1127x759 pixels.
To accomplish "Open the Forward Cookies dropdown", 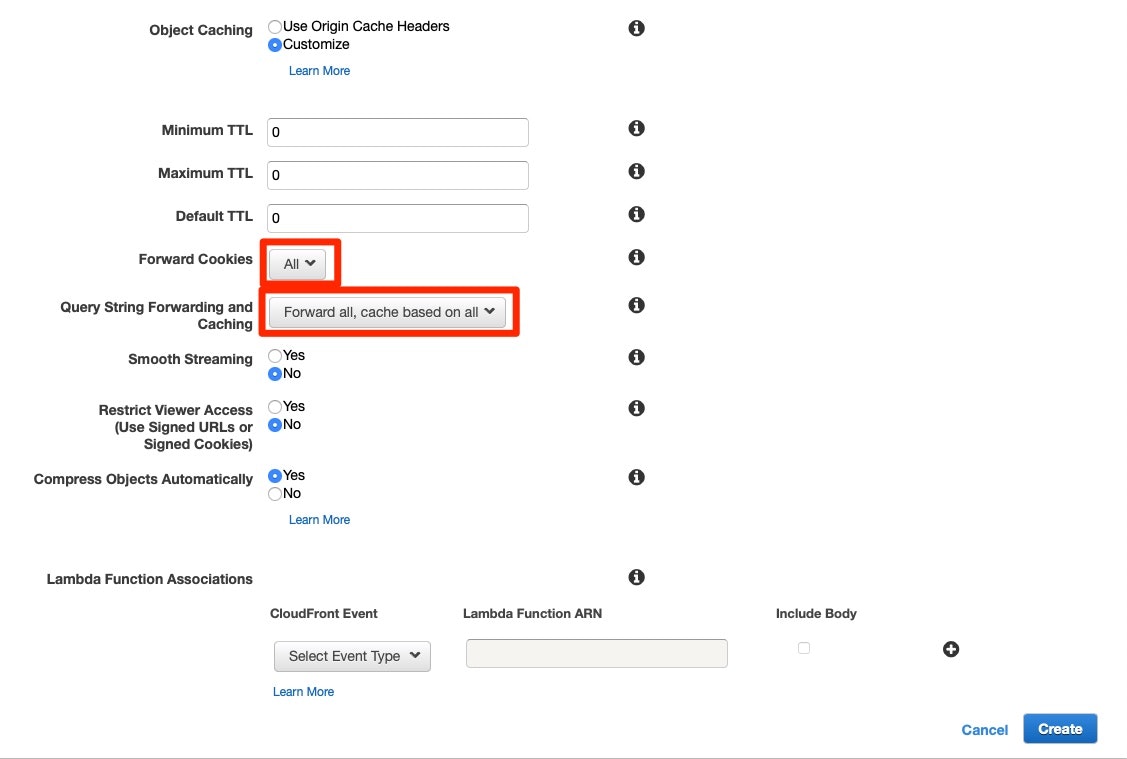I will tap(298, 264).
